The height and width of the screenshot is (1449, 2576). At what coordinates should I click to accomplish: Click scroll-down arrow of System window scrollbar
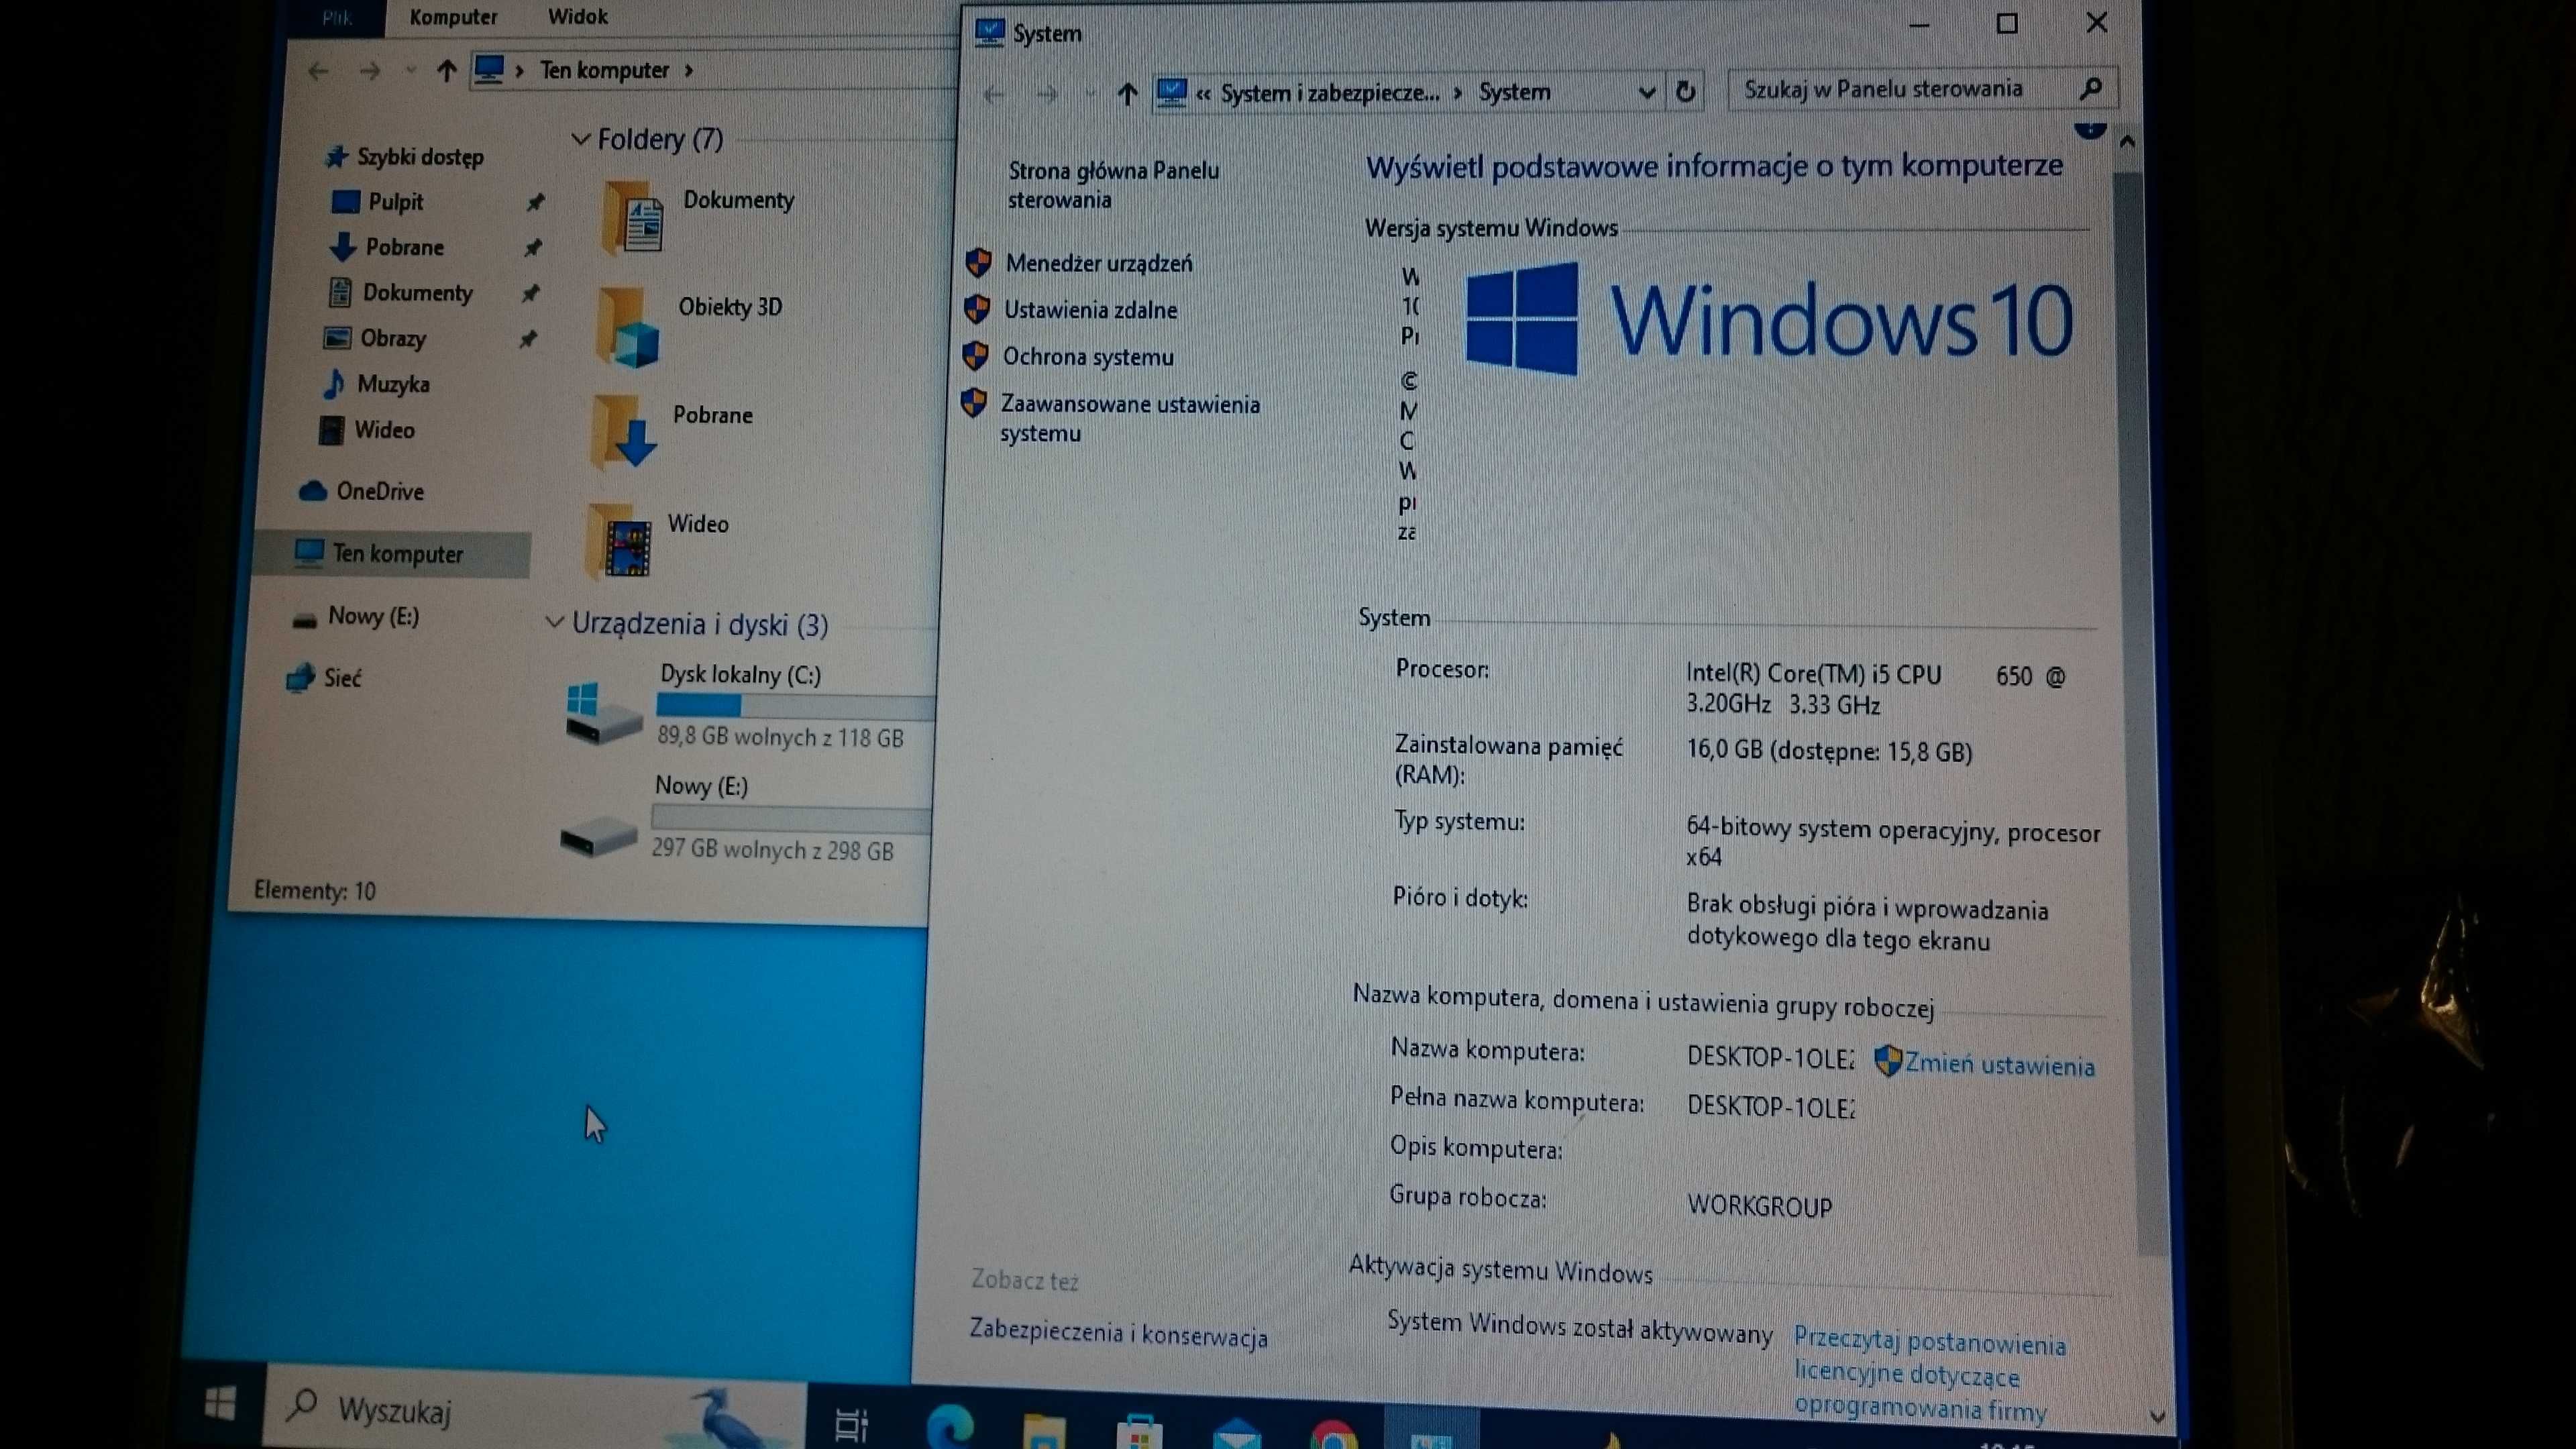(2156, 1416)
